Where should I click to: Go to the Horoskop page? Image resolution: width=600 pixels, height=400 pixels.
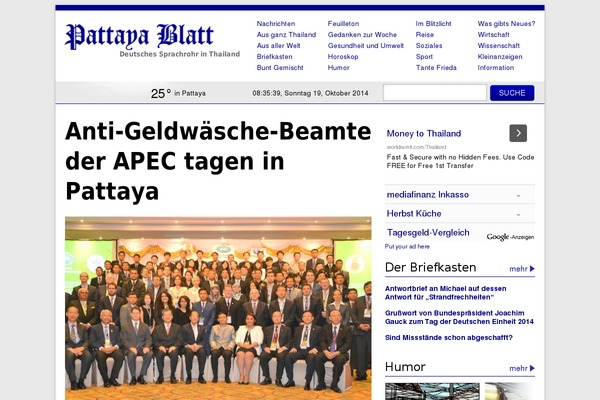[x=343, y=57]
